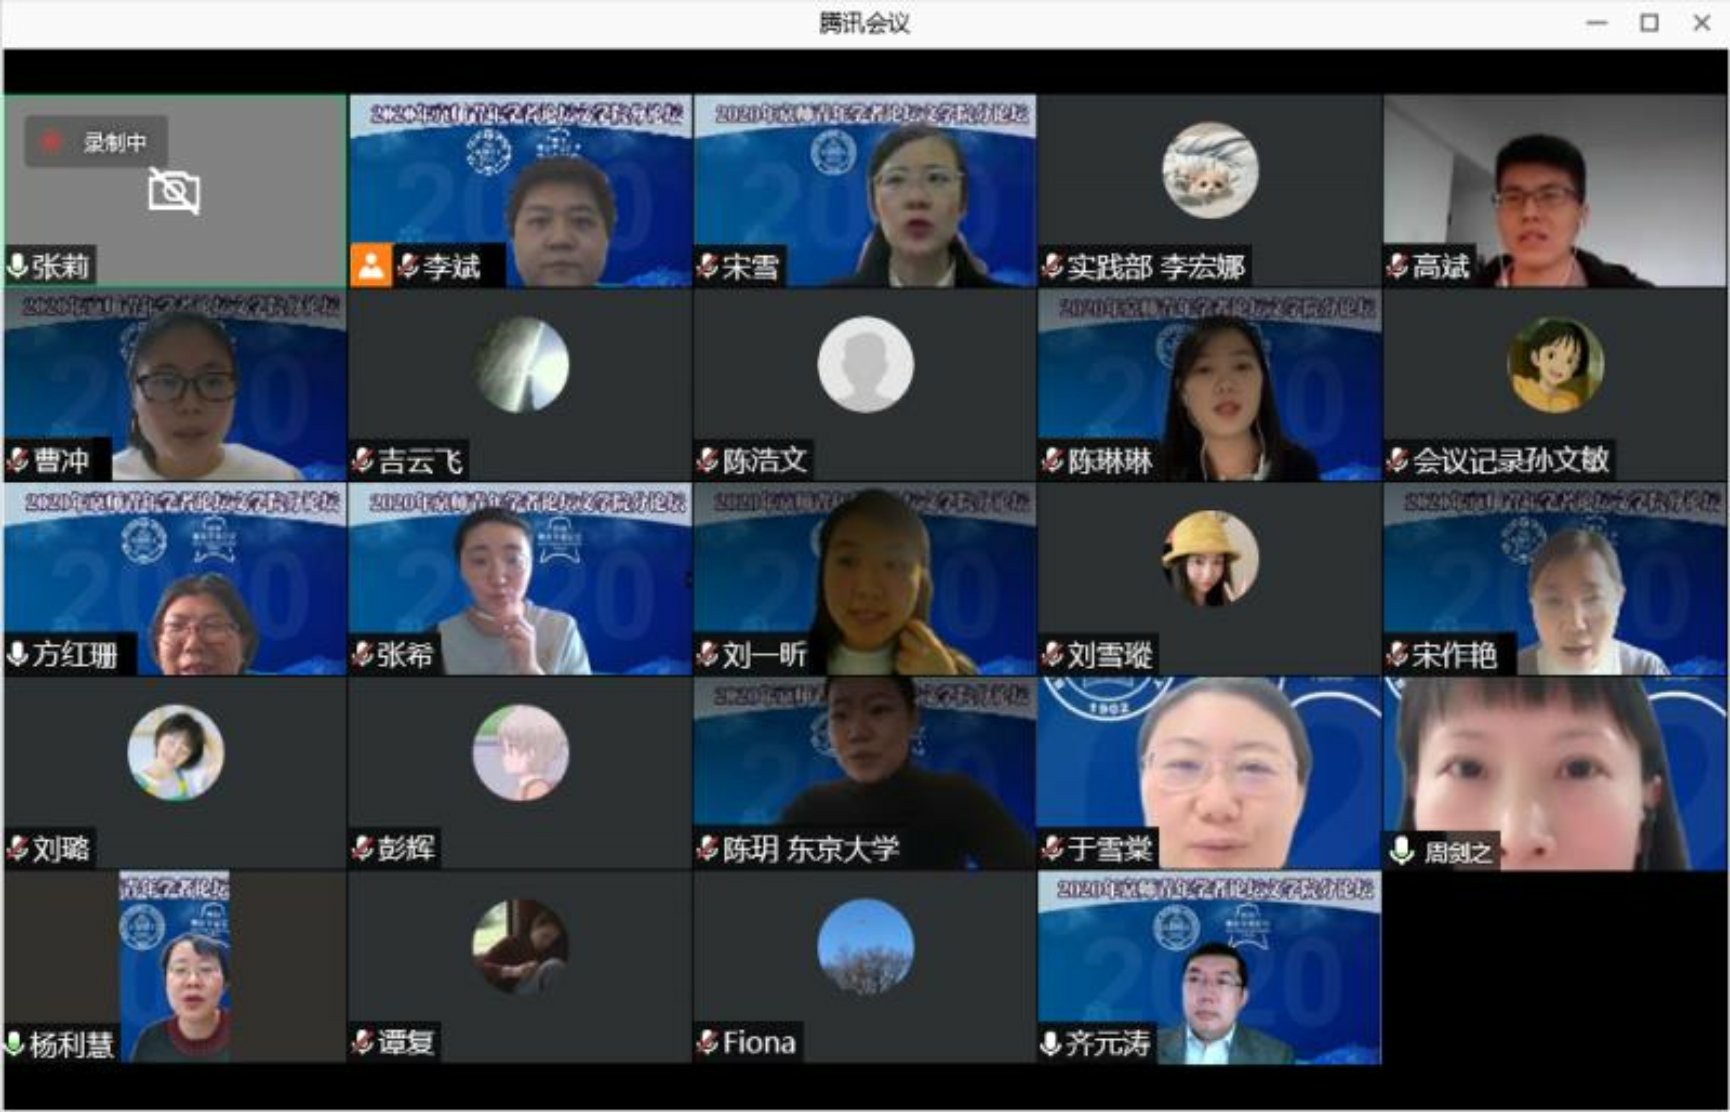
Task: Toggle the microphone icon next to 杨利慧
Action: click(x=15, y=1044)
